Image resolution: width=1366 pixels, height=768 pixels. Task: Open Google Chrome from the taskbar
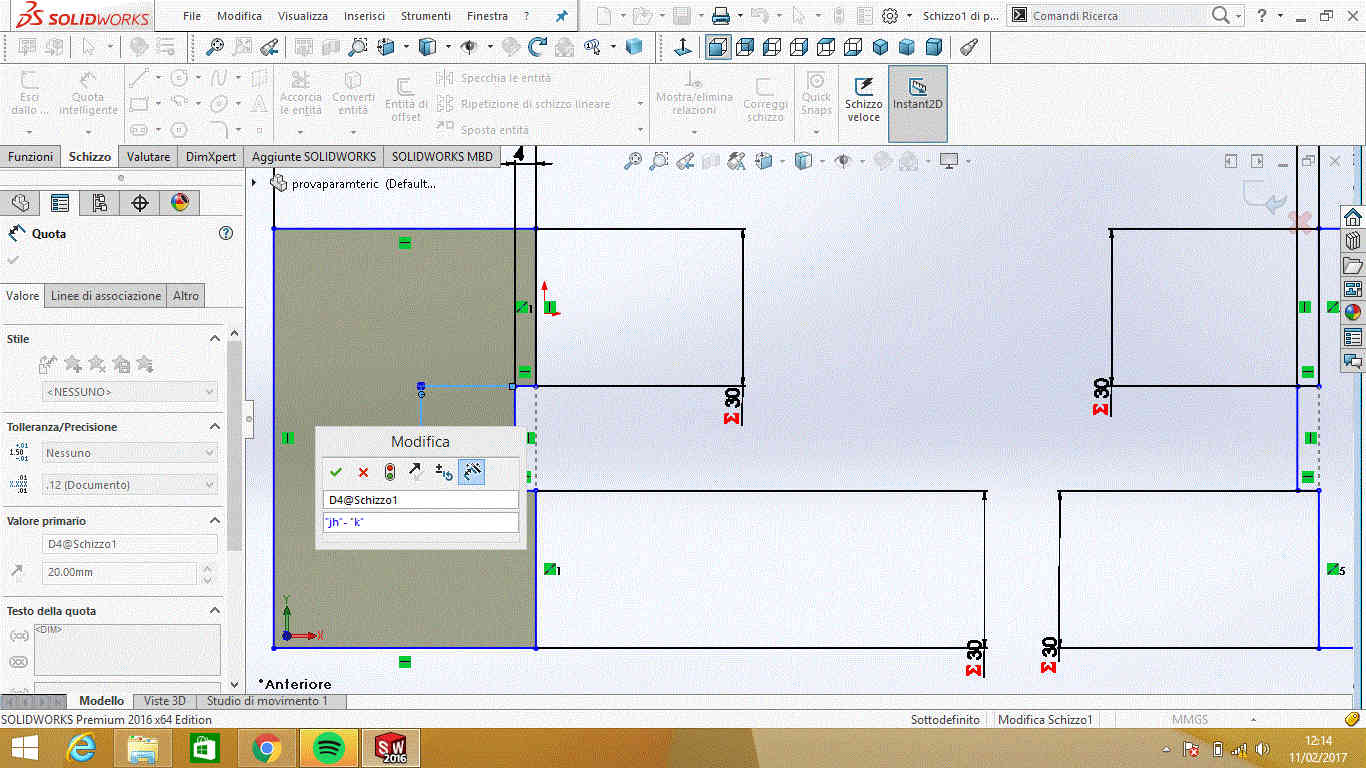[266, 748]
